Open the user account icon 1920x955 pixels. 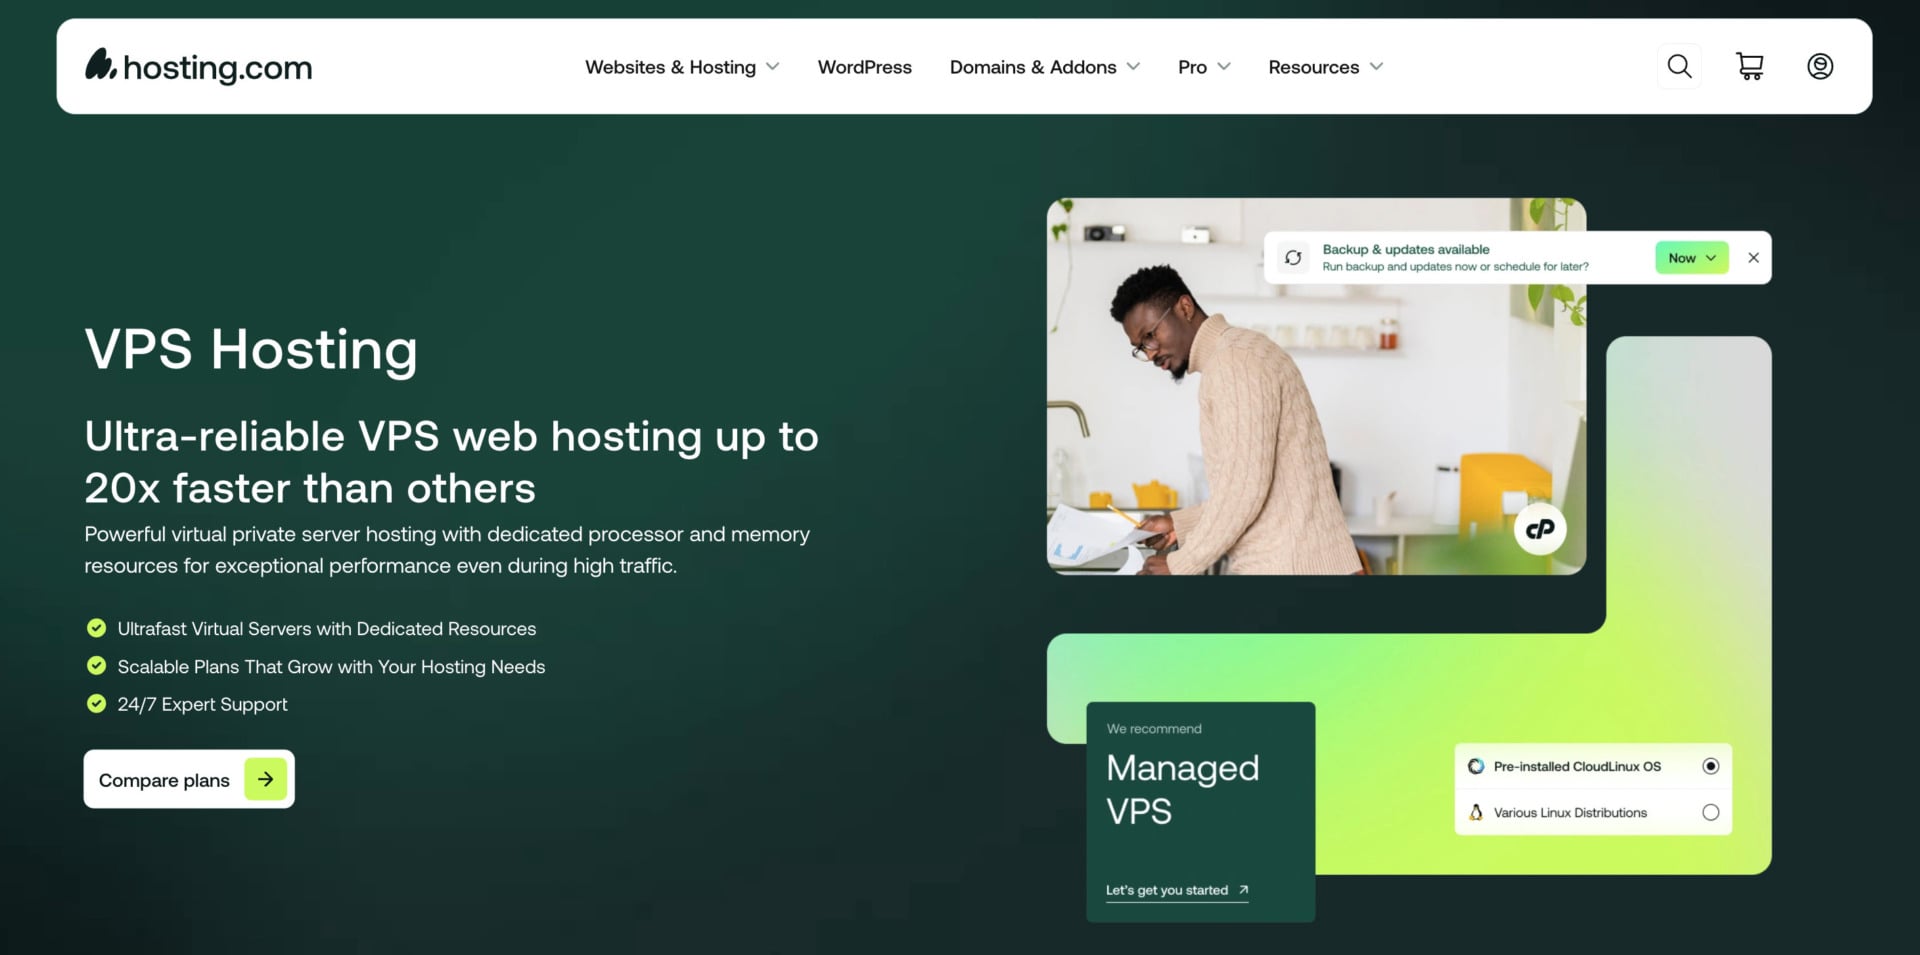pyautogui.click(x=1820, y=67)
